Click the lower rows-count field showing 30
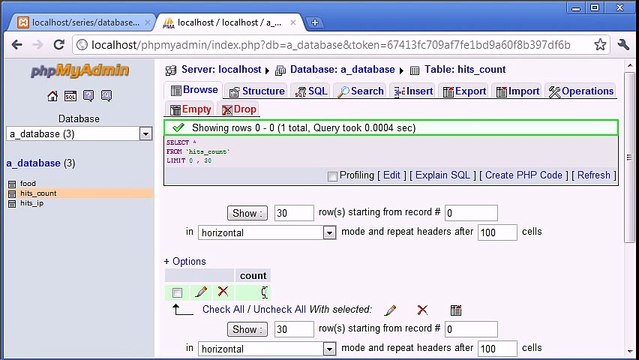Viewport: 639px width, 360px height. 294,329
